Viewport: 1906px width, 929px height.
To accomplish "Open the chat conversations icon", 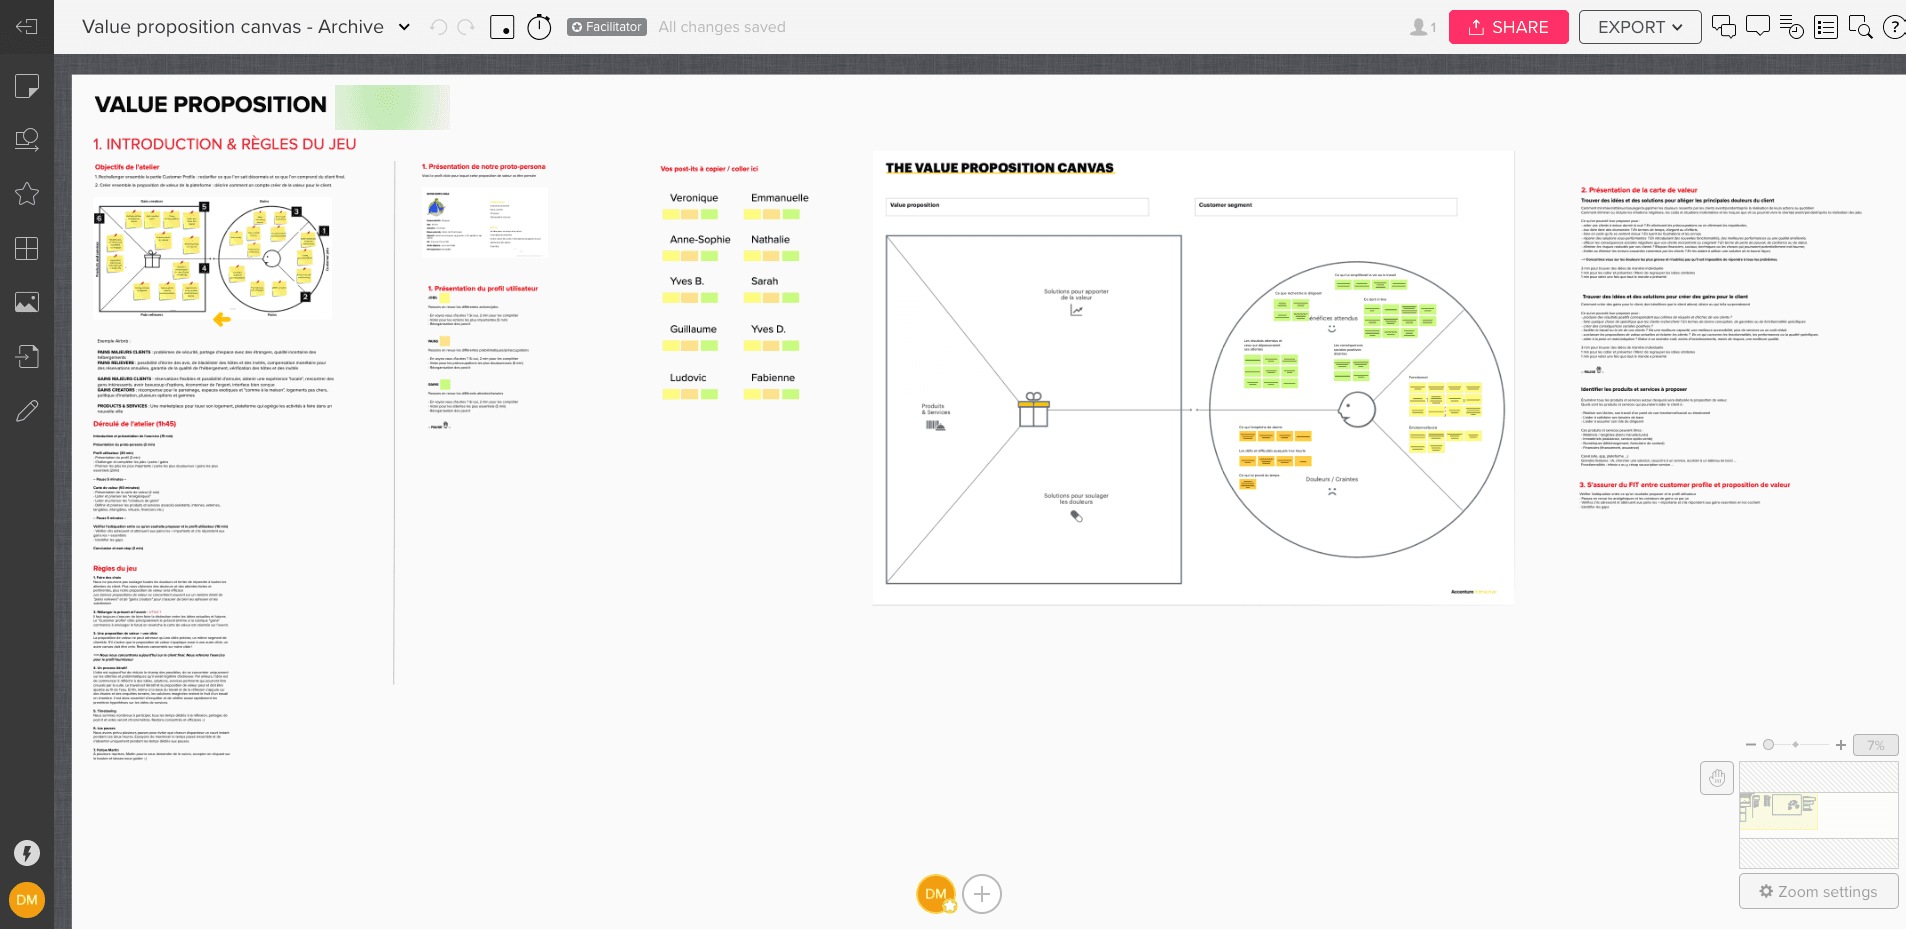I will point(1724,27).
